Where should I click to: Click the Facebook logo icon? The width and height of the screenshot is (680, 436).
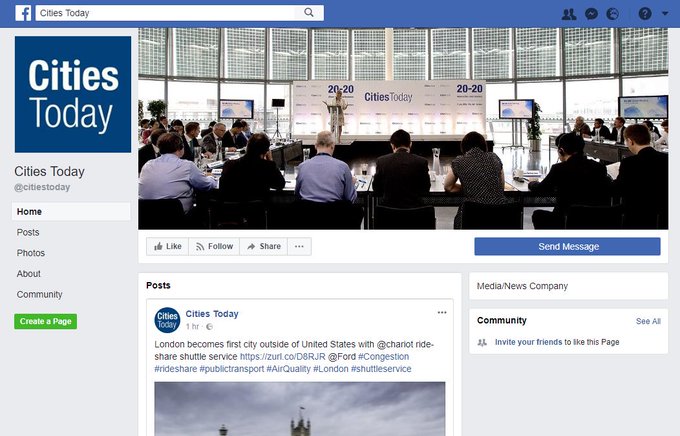[x=23, y=13]
